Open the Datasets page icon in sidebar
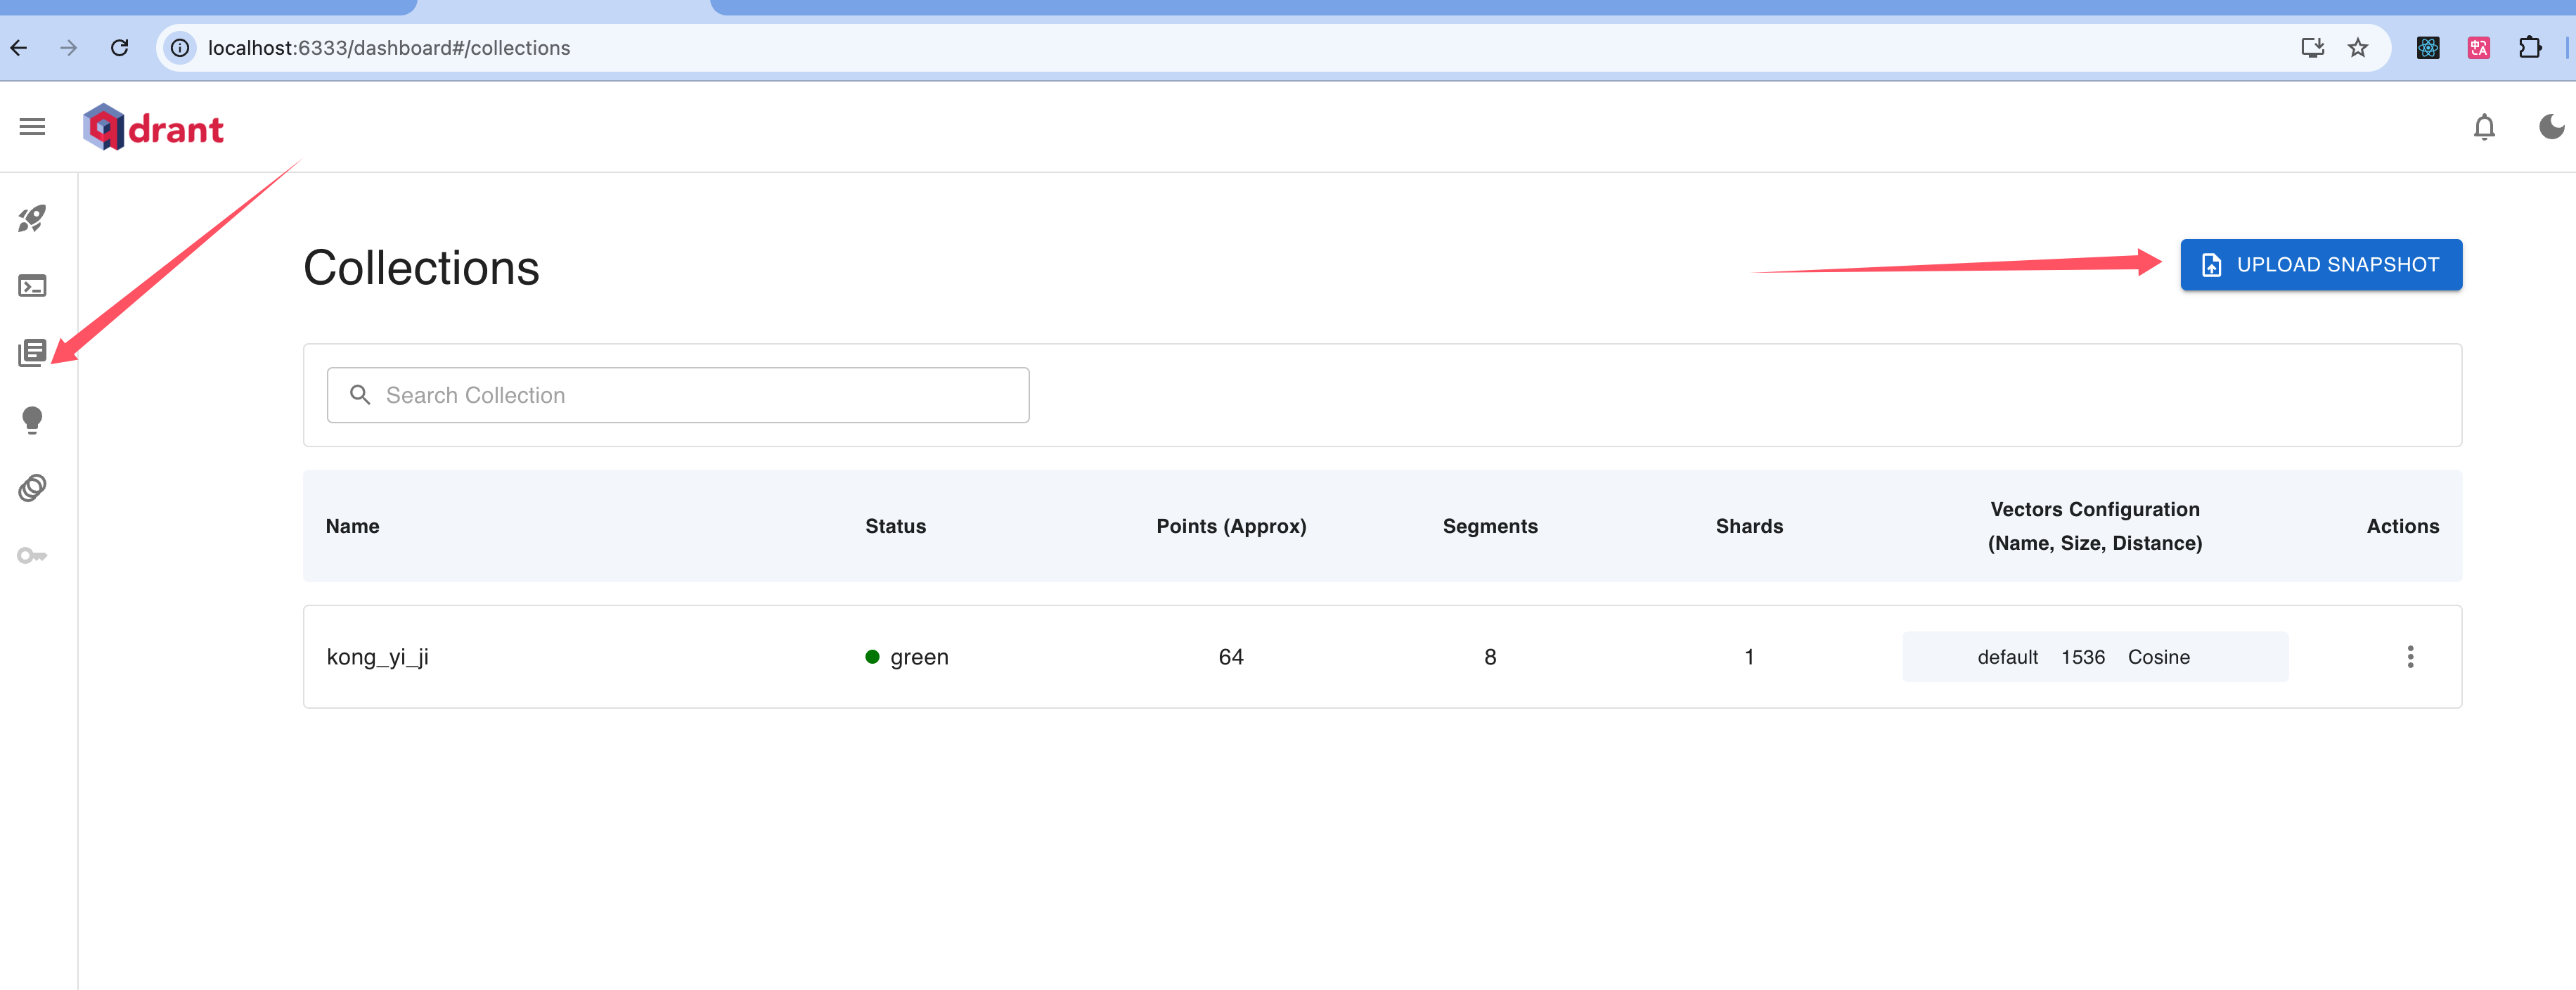The width and height of the screenshot is (2576, 990). [x=32, y=488]
